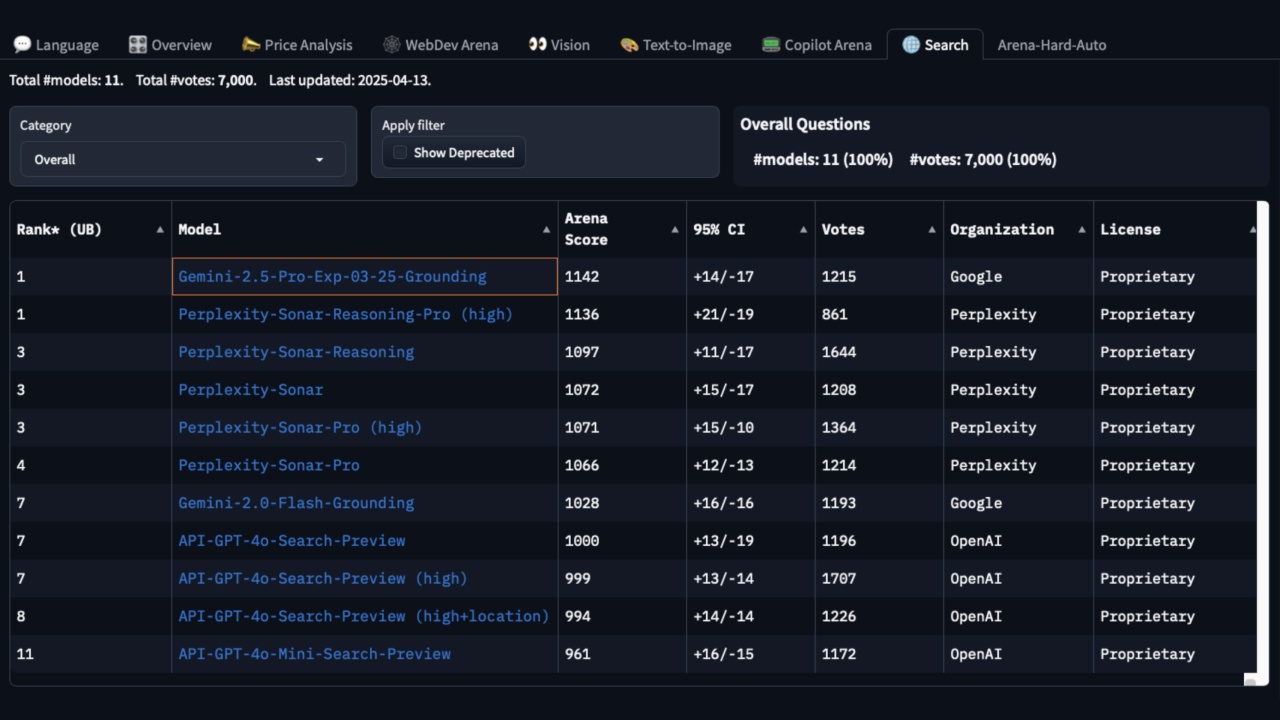Screen dimensions: 1280x720
Task: Sort by the 95% CI column arrow
Action: (803, 230)
